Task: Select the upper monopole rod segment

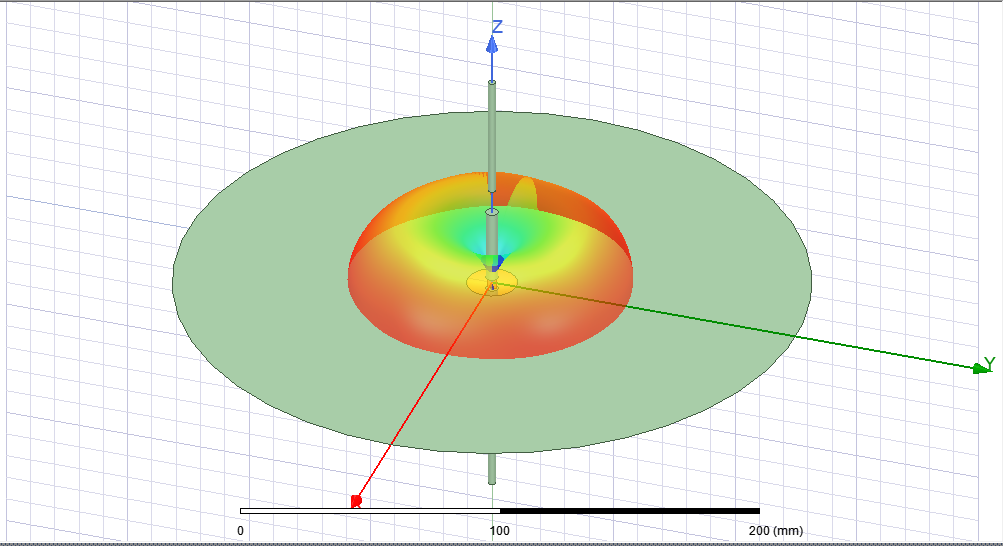Action: pos(492,136)
